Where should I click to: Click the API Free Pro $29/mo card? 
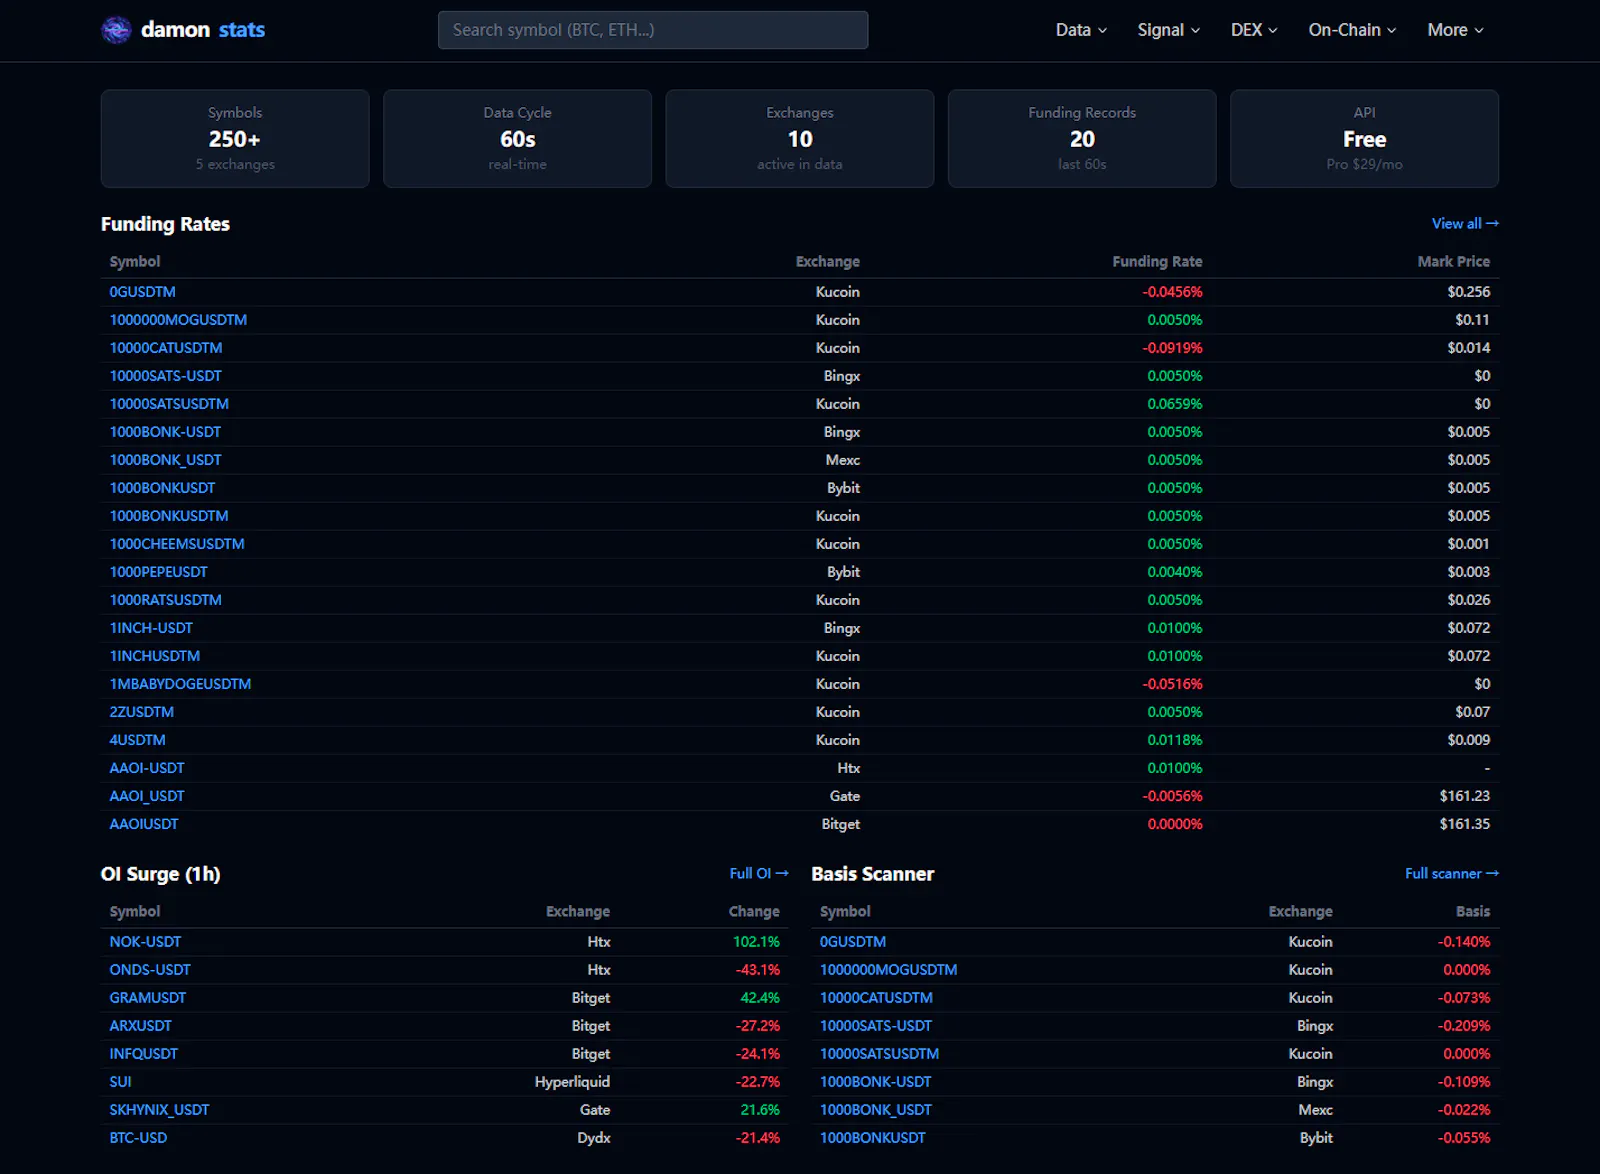point(1364,139)
